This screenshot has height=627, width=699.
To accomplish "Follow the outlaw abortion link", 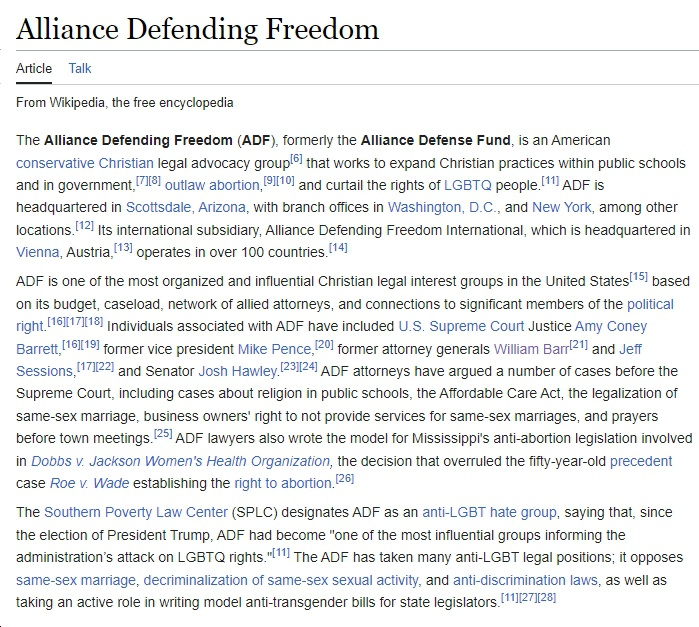I will click(212, 185).
